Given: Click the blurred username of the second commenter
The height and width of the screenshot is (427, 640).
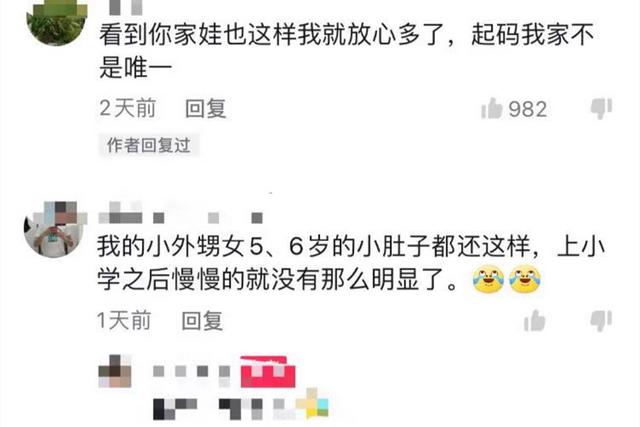Looking at the screenshot, I should [x=180, y=213].
